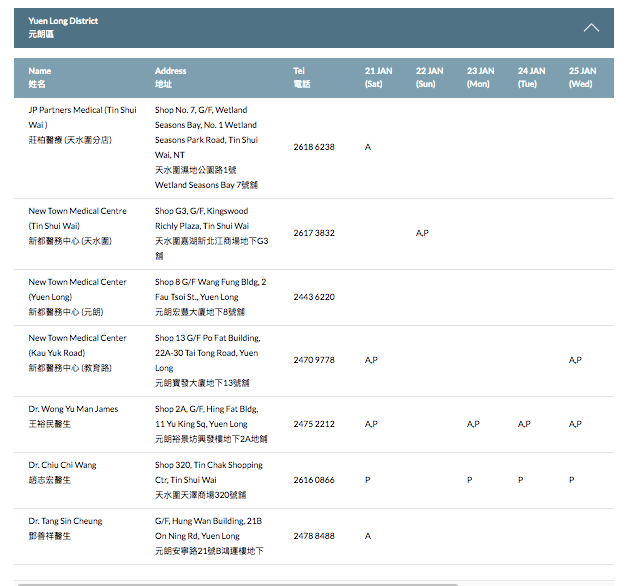The width and height of the screenshot is (633, 586).
Task: Tap phone number 2475 2212
Action: point(313,424)
